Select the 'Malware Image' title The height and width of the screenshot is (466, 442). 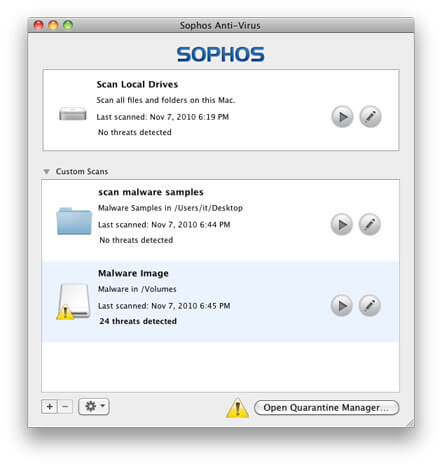click(133, 273)
